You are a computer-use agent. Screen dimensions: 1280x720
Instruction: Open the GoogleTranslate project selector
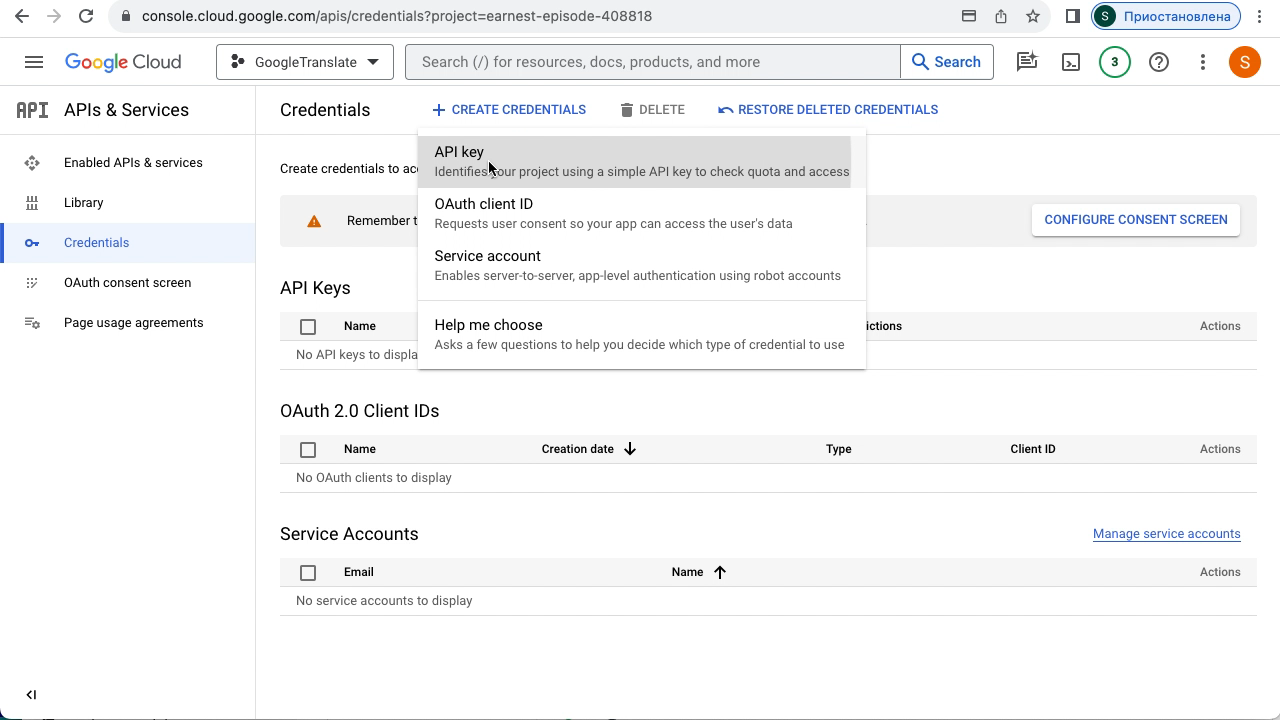click(x=305, y=62)
